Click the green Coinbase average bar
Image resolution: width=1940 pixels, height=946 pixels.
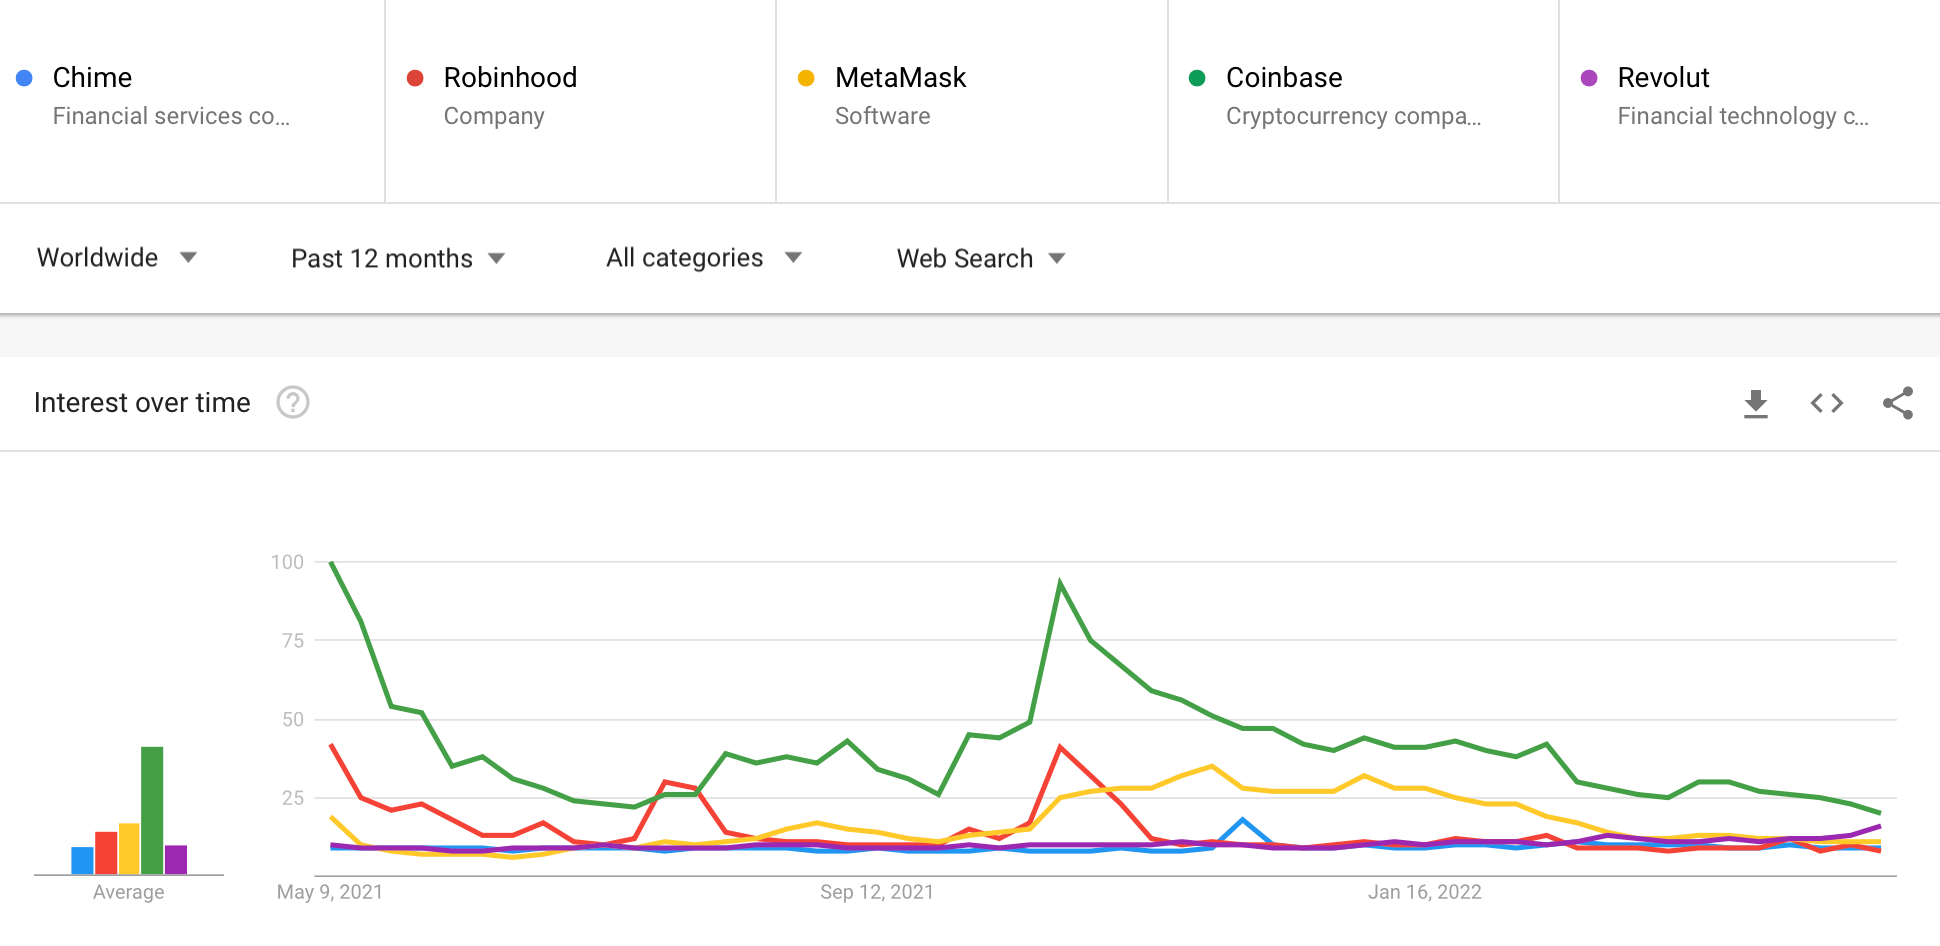152,810
